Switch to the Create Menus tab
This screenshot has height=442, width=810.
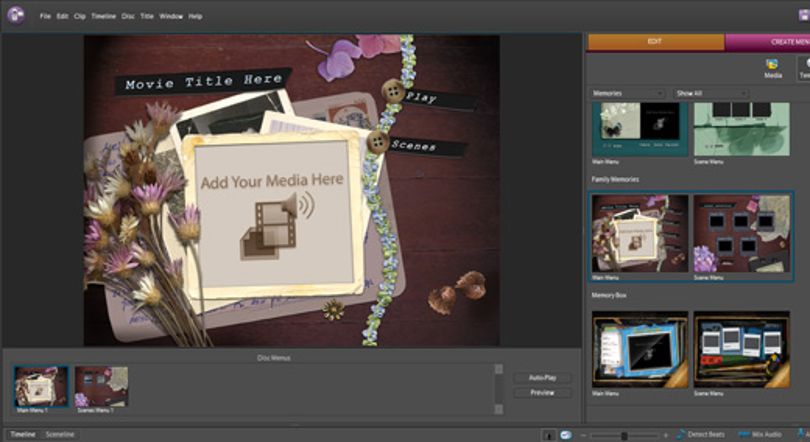(x=768, y=42)
